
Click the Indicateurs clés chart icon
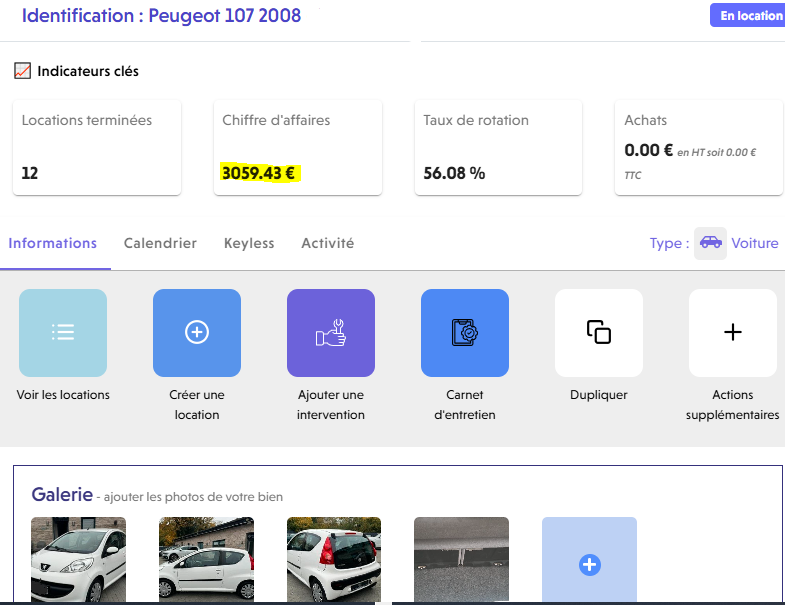[23, 71]
